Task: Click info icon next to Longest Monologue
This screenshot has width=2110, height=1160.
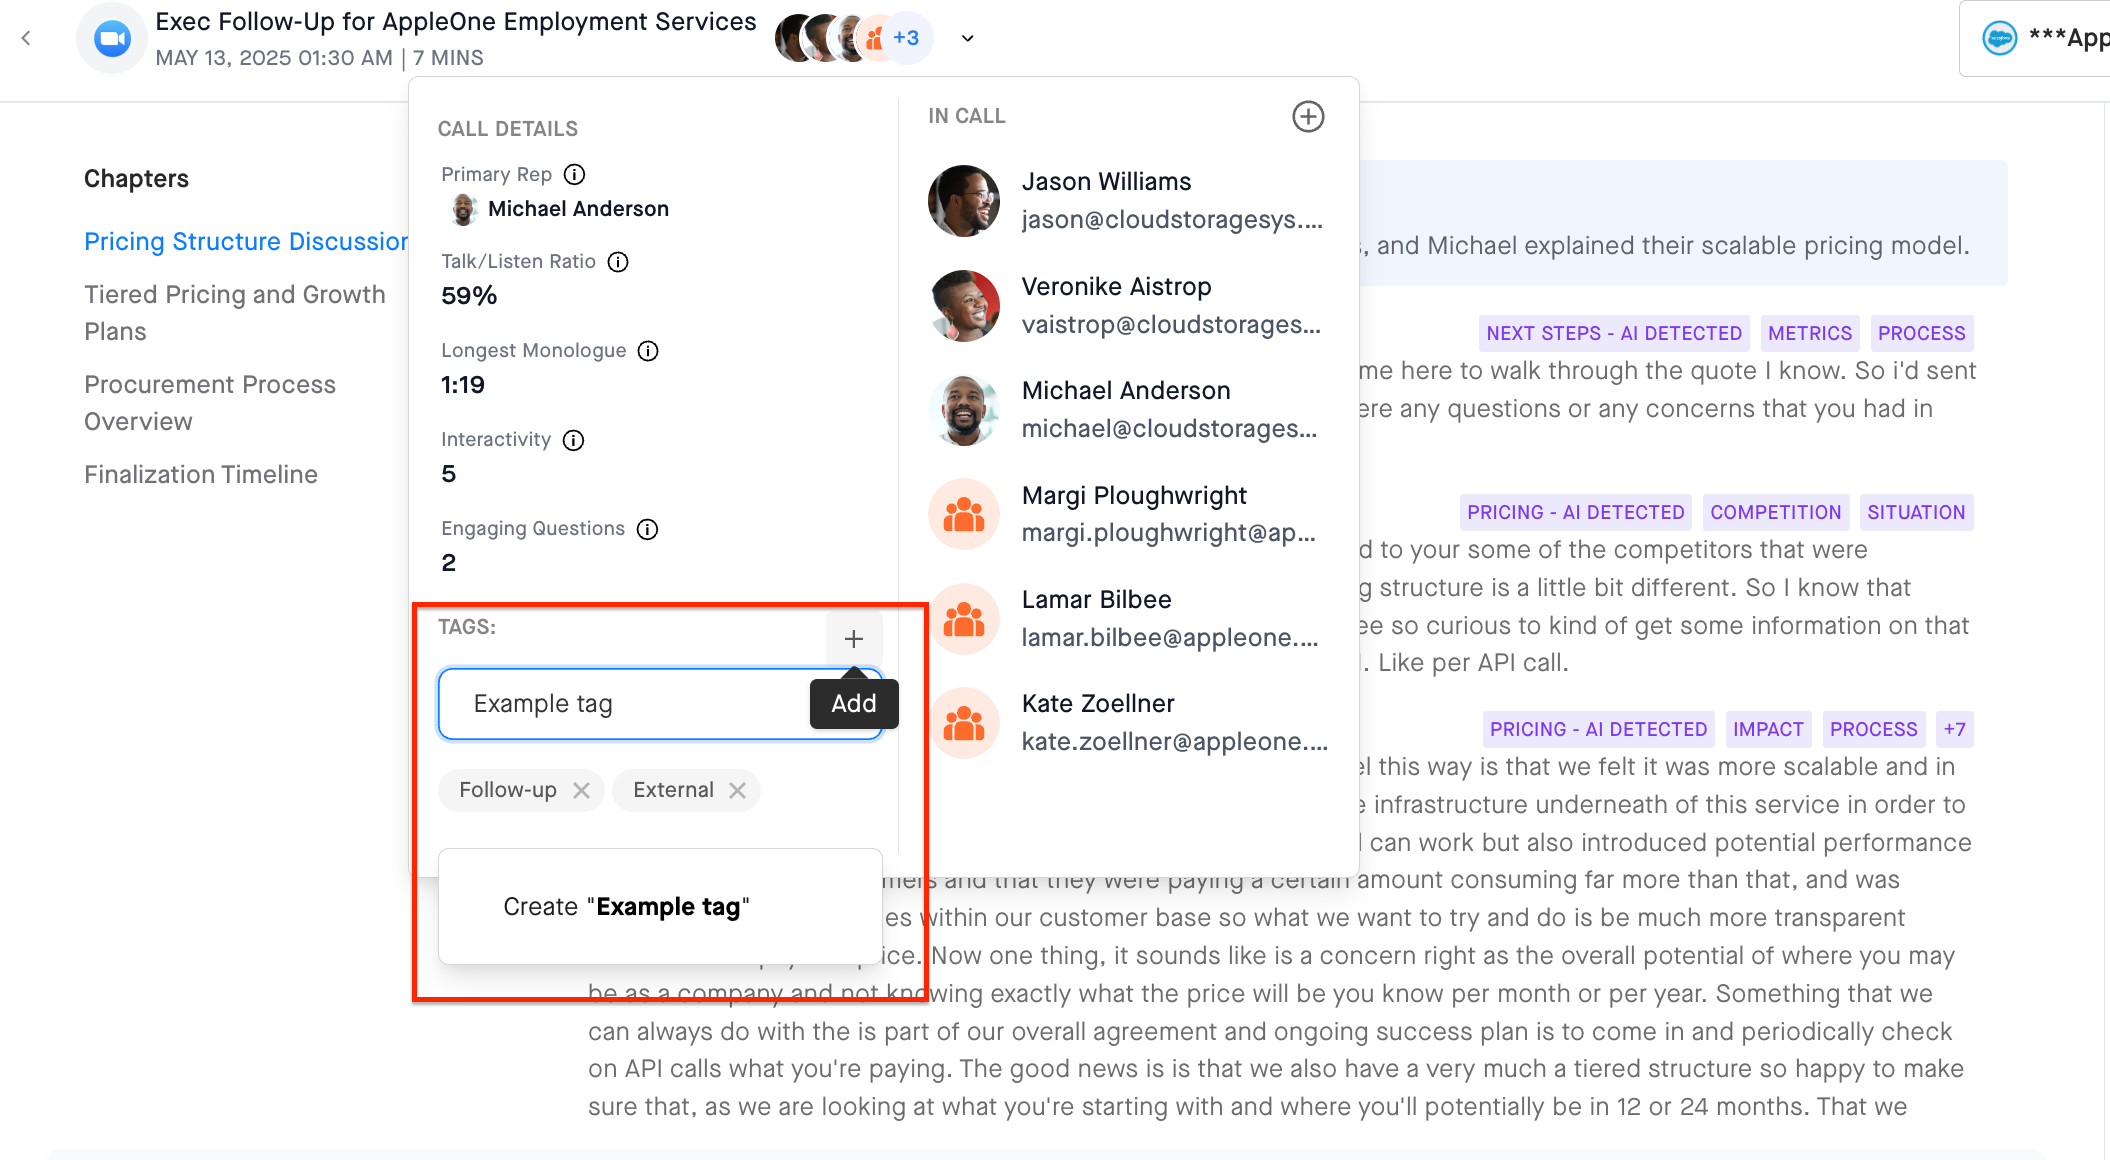Action: coord(648,351)
